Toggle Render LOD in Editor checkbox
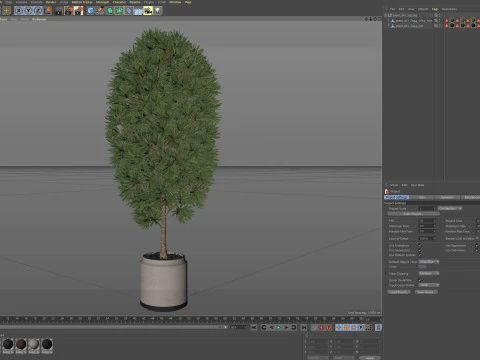Image resolution: width=480 pixels, height=360 pixels. pyautogui.click(x=477, y=239)
